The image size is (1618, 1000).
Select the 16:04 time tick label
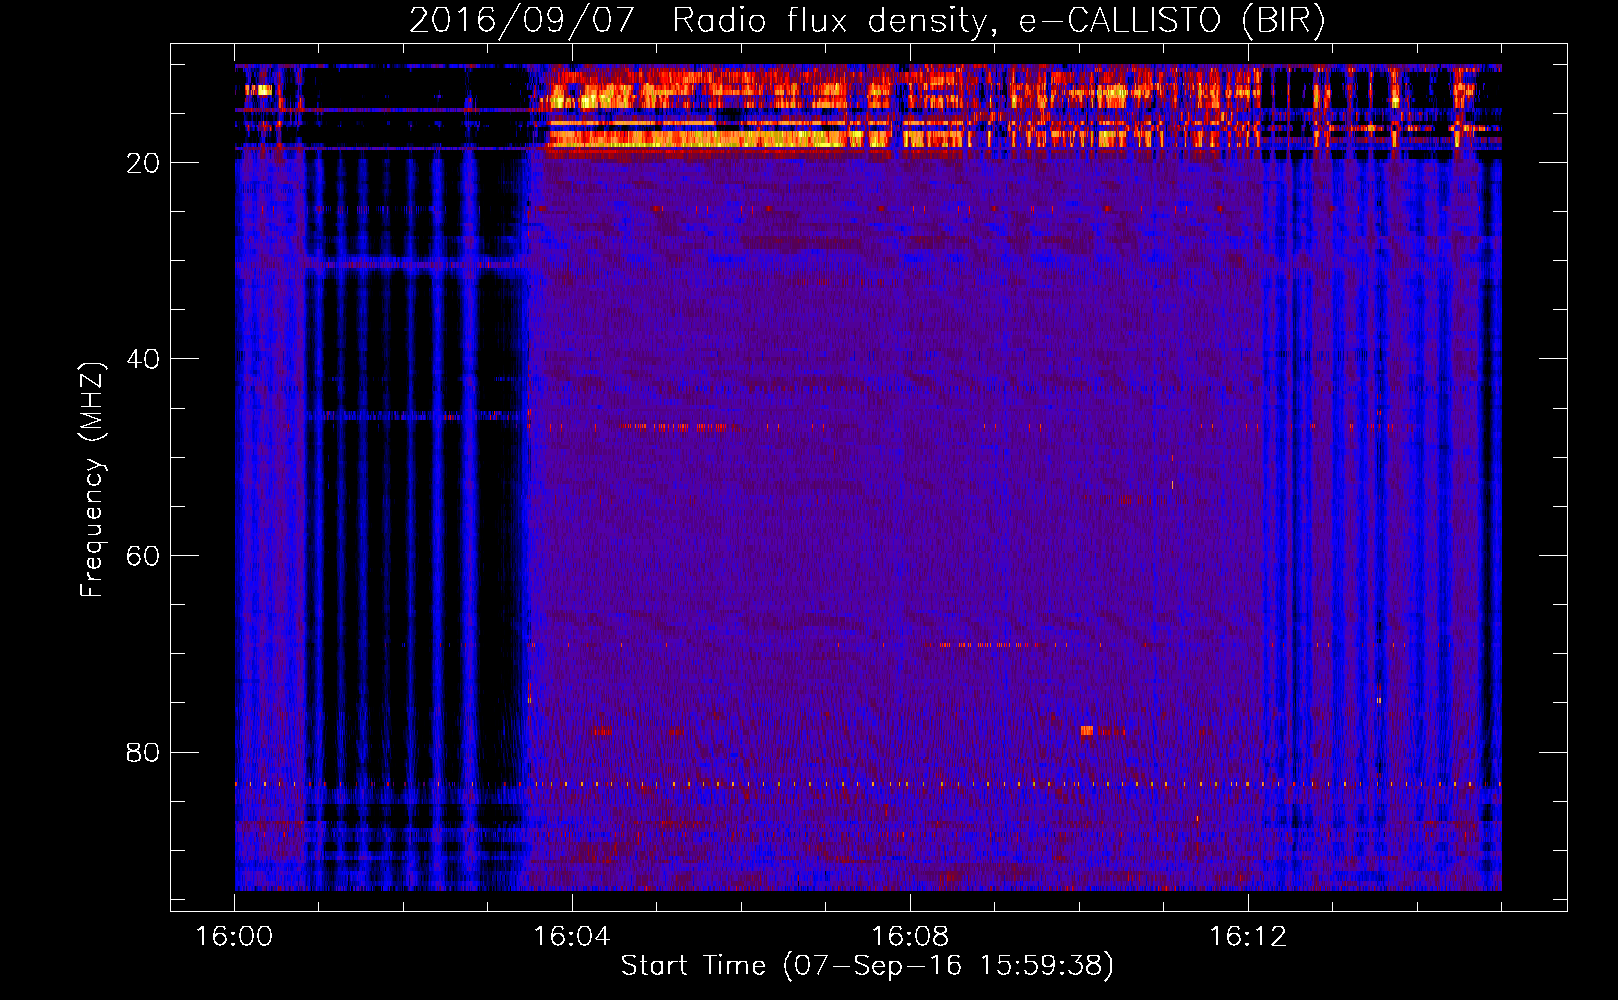pyautogui.click(x=571, y=937)
